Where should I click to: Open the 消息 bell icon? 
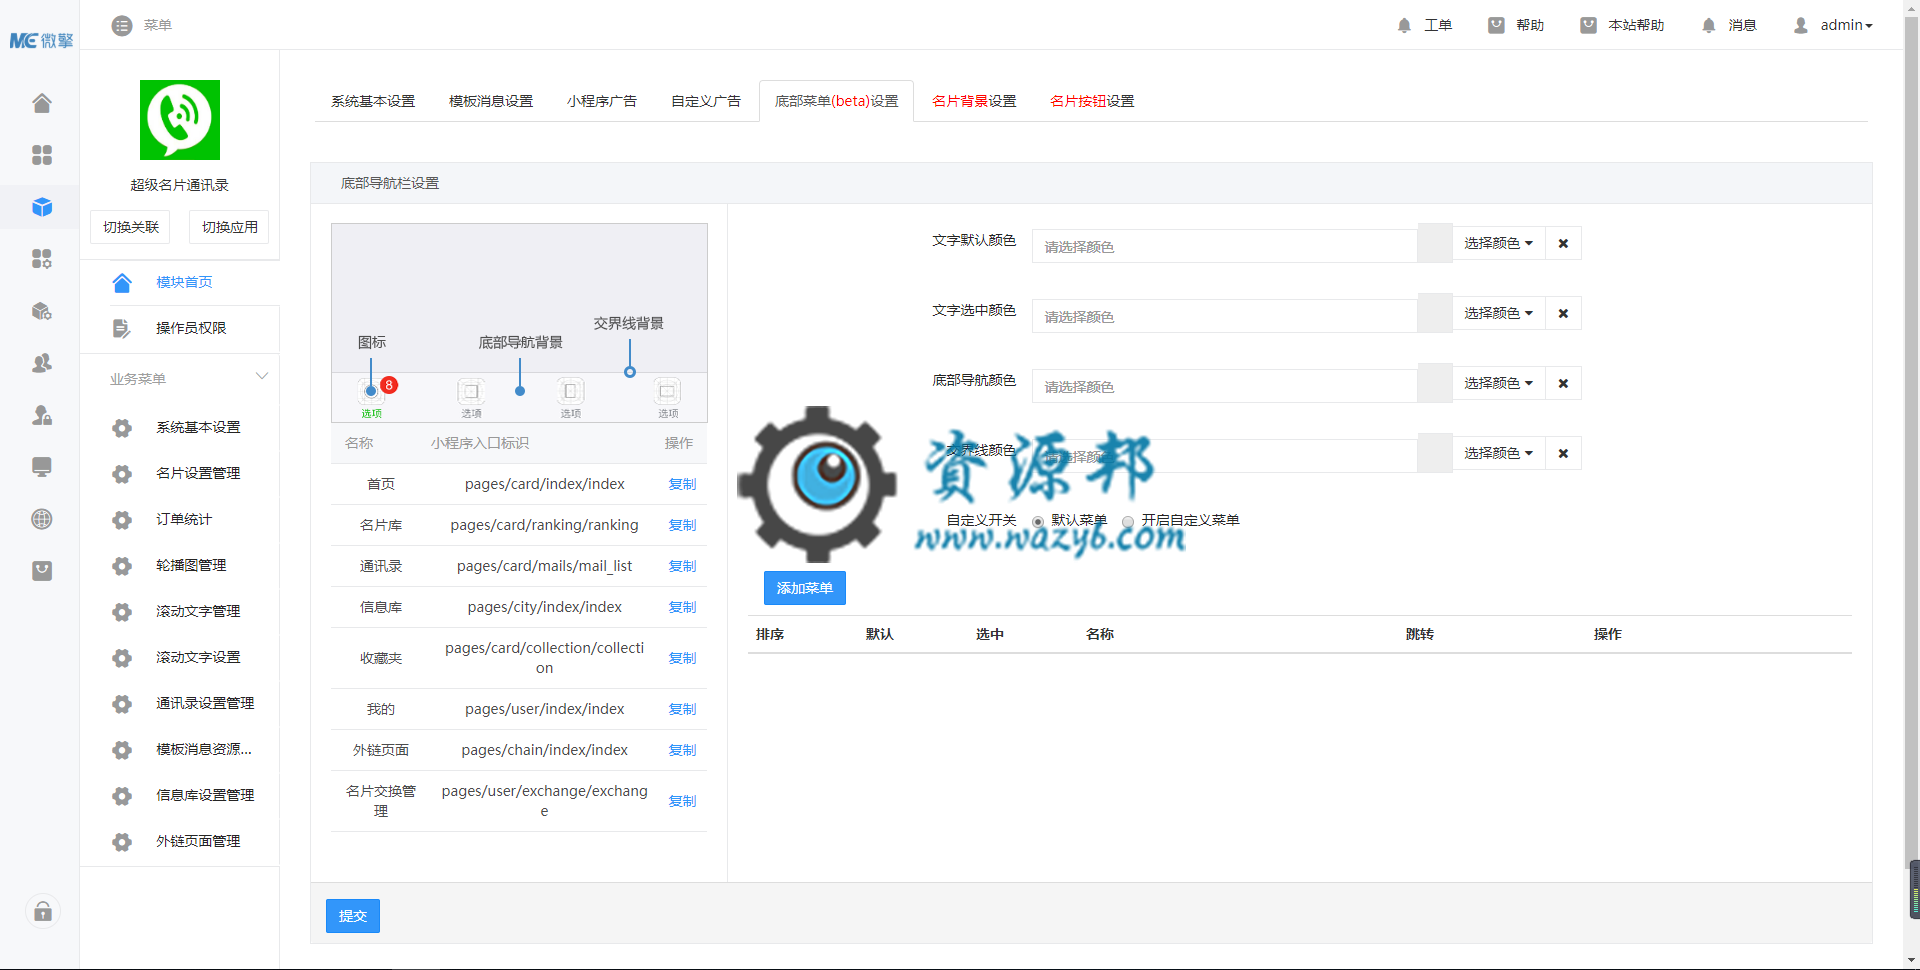point(1708,25)
